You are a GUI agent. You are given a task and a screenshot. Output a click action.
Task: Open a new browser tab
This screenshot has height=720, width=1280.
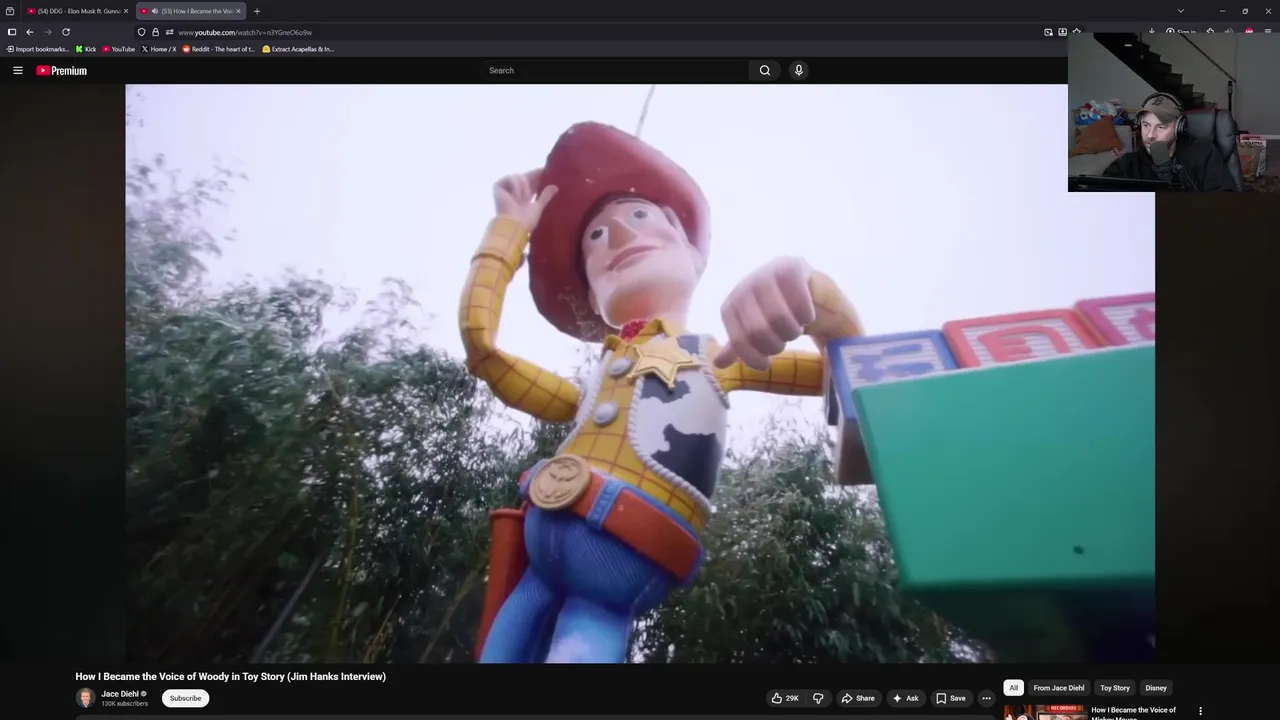click(x=257, y=11)
